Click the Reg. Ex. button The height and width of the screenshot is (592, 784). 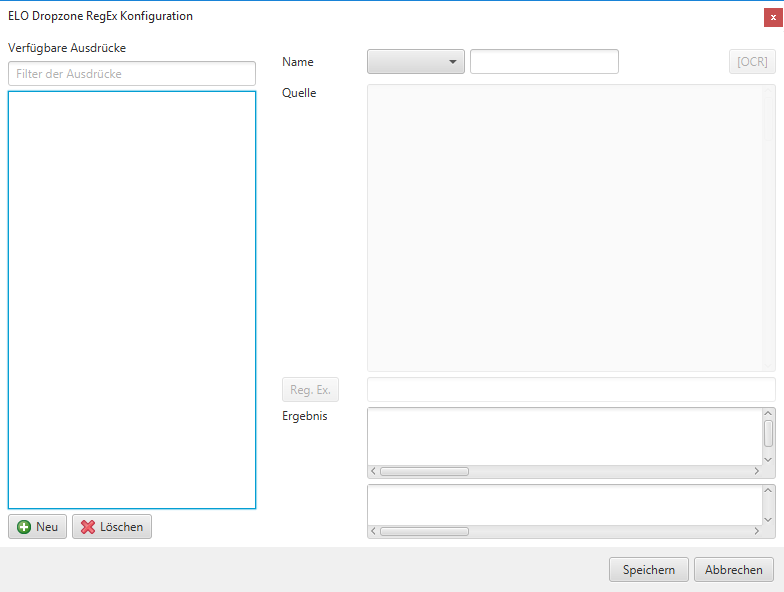pos(310,390)
